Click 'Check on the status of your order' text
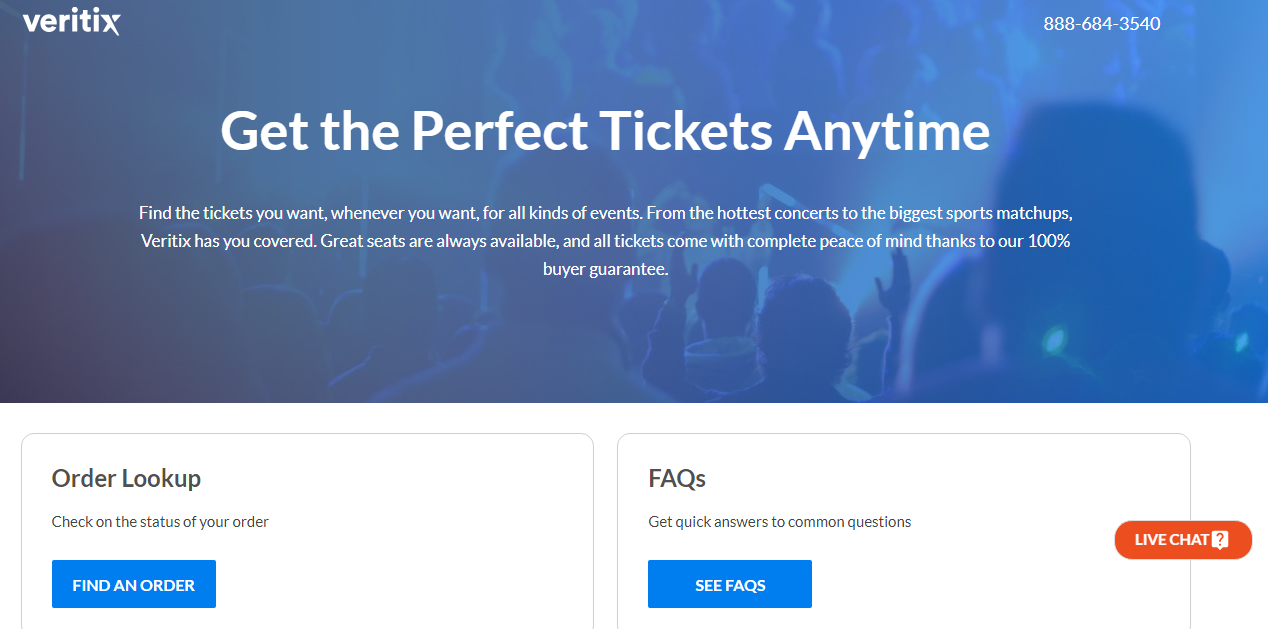This screenshot has width=1268, height=629. coord(160,521)
